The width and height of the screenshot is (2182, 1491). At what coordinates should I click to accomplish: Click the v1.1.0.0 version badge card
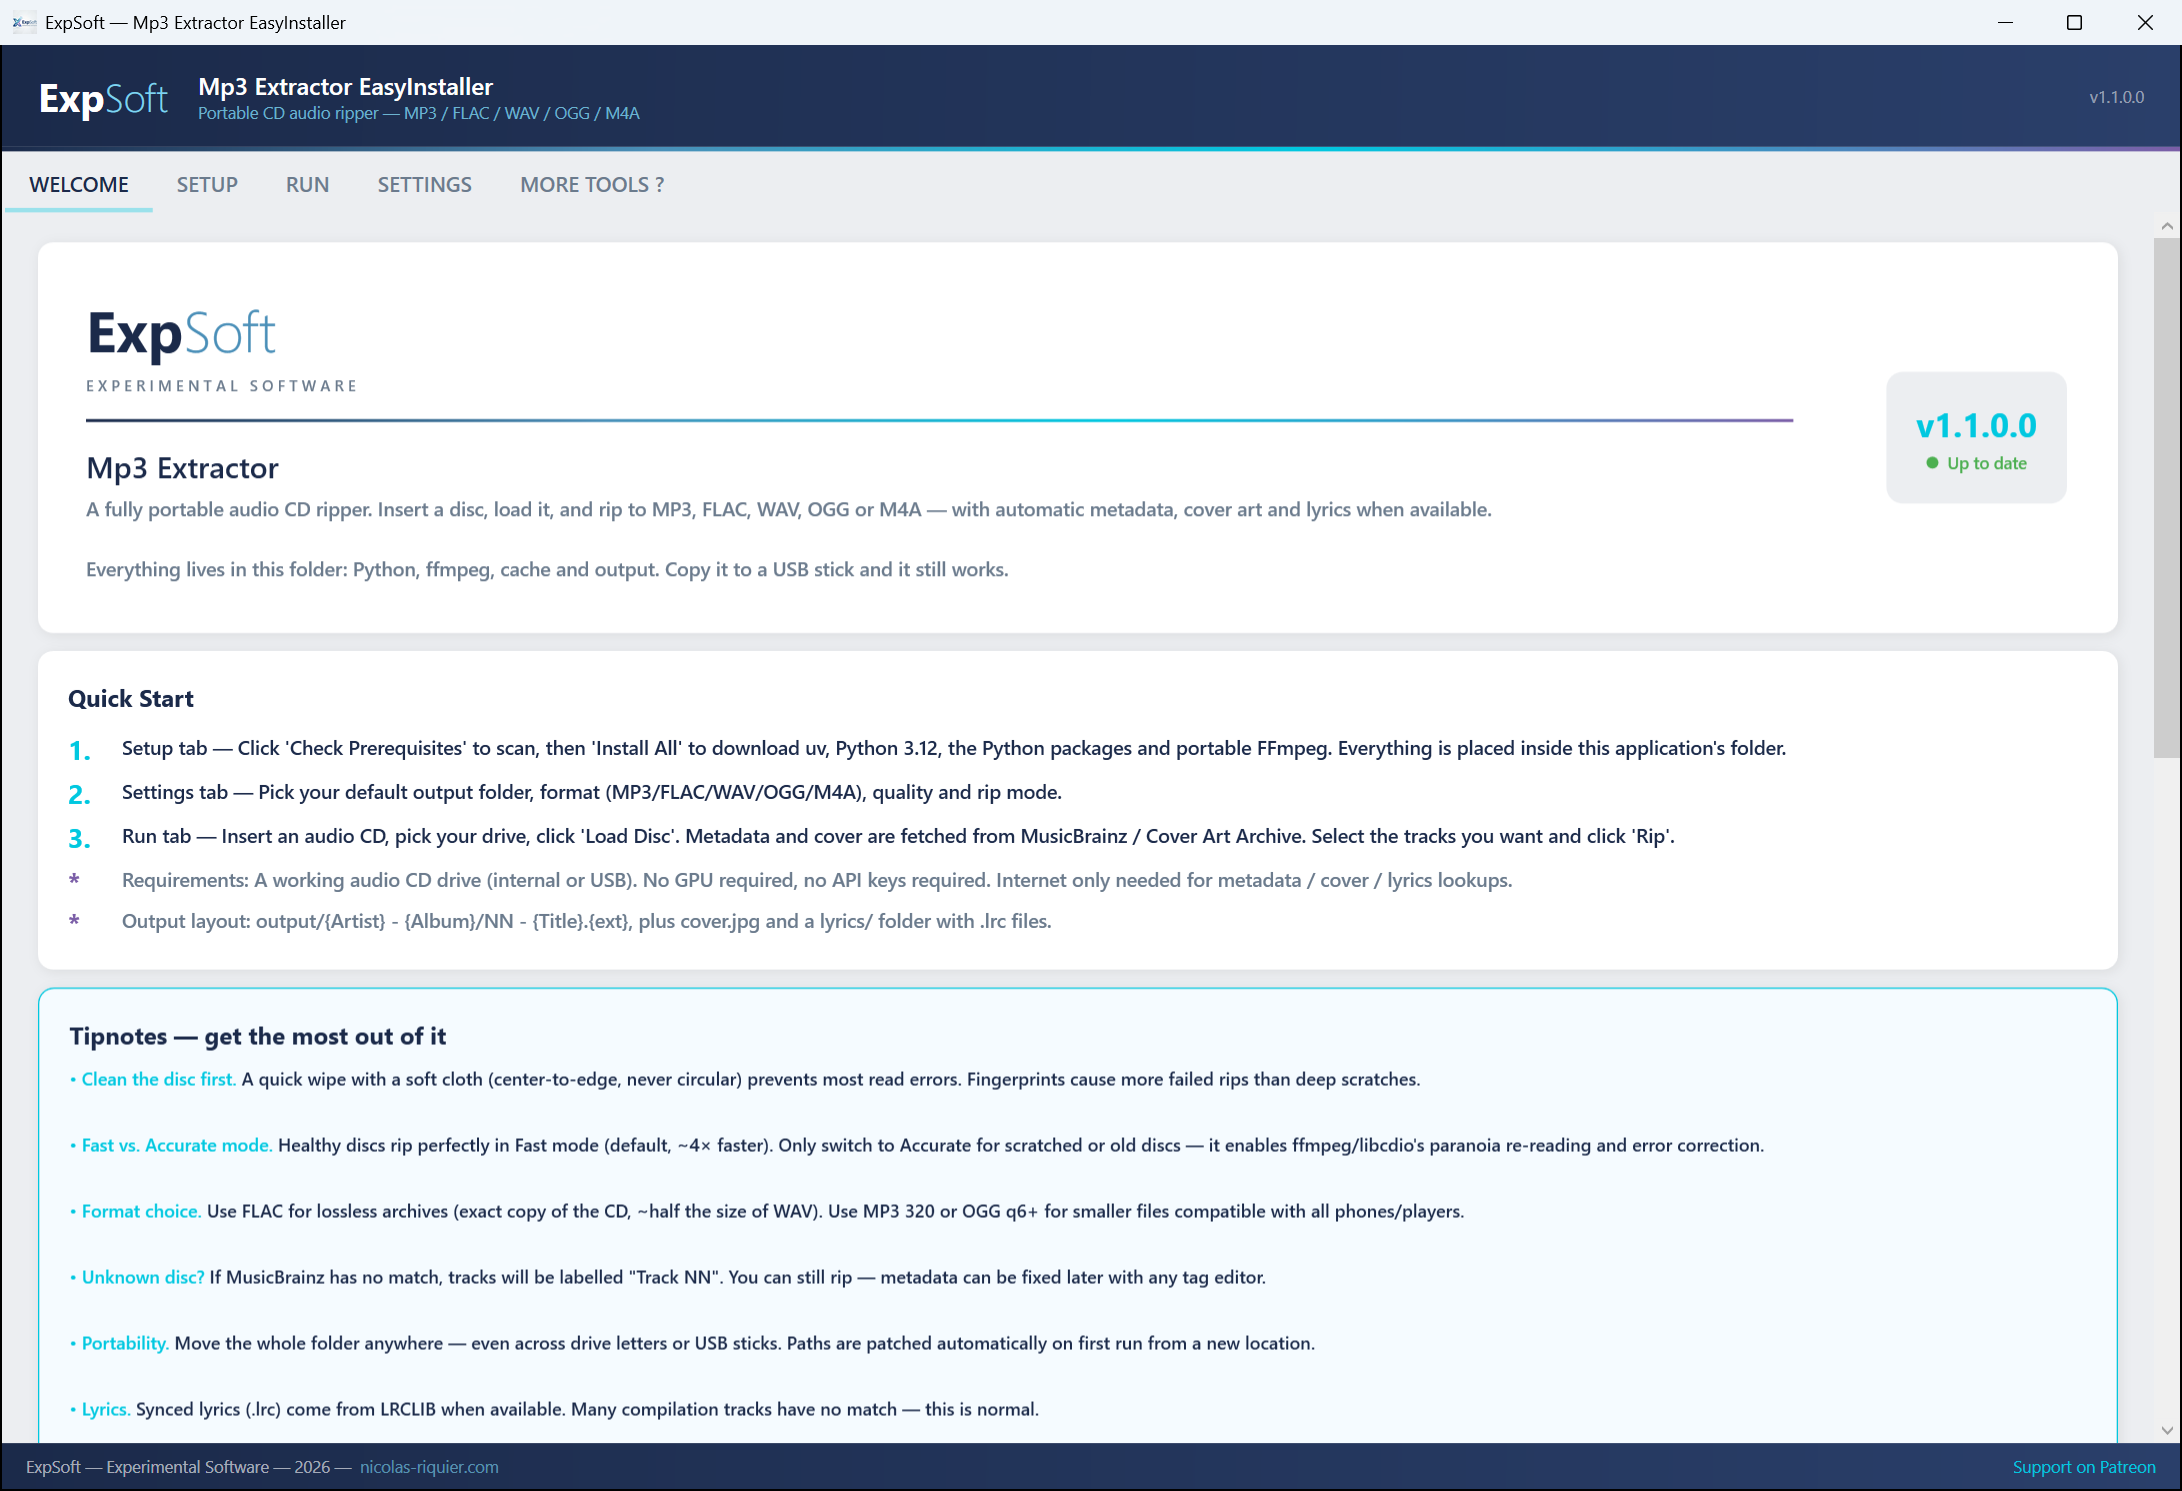[x=1976, y=437]
